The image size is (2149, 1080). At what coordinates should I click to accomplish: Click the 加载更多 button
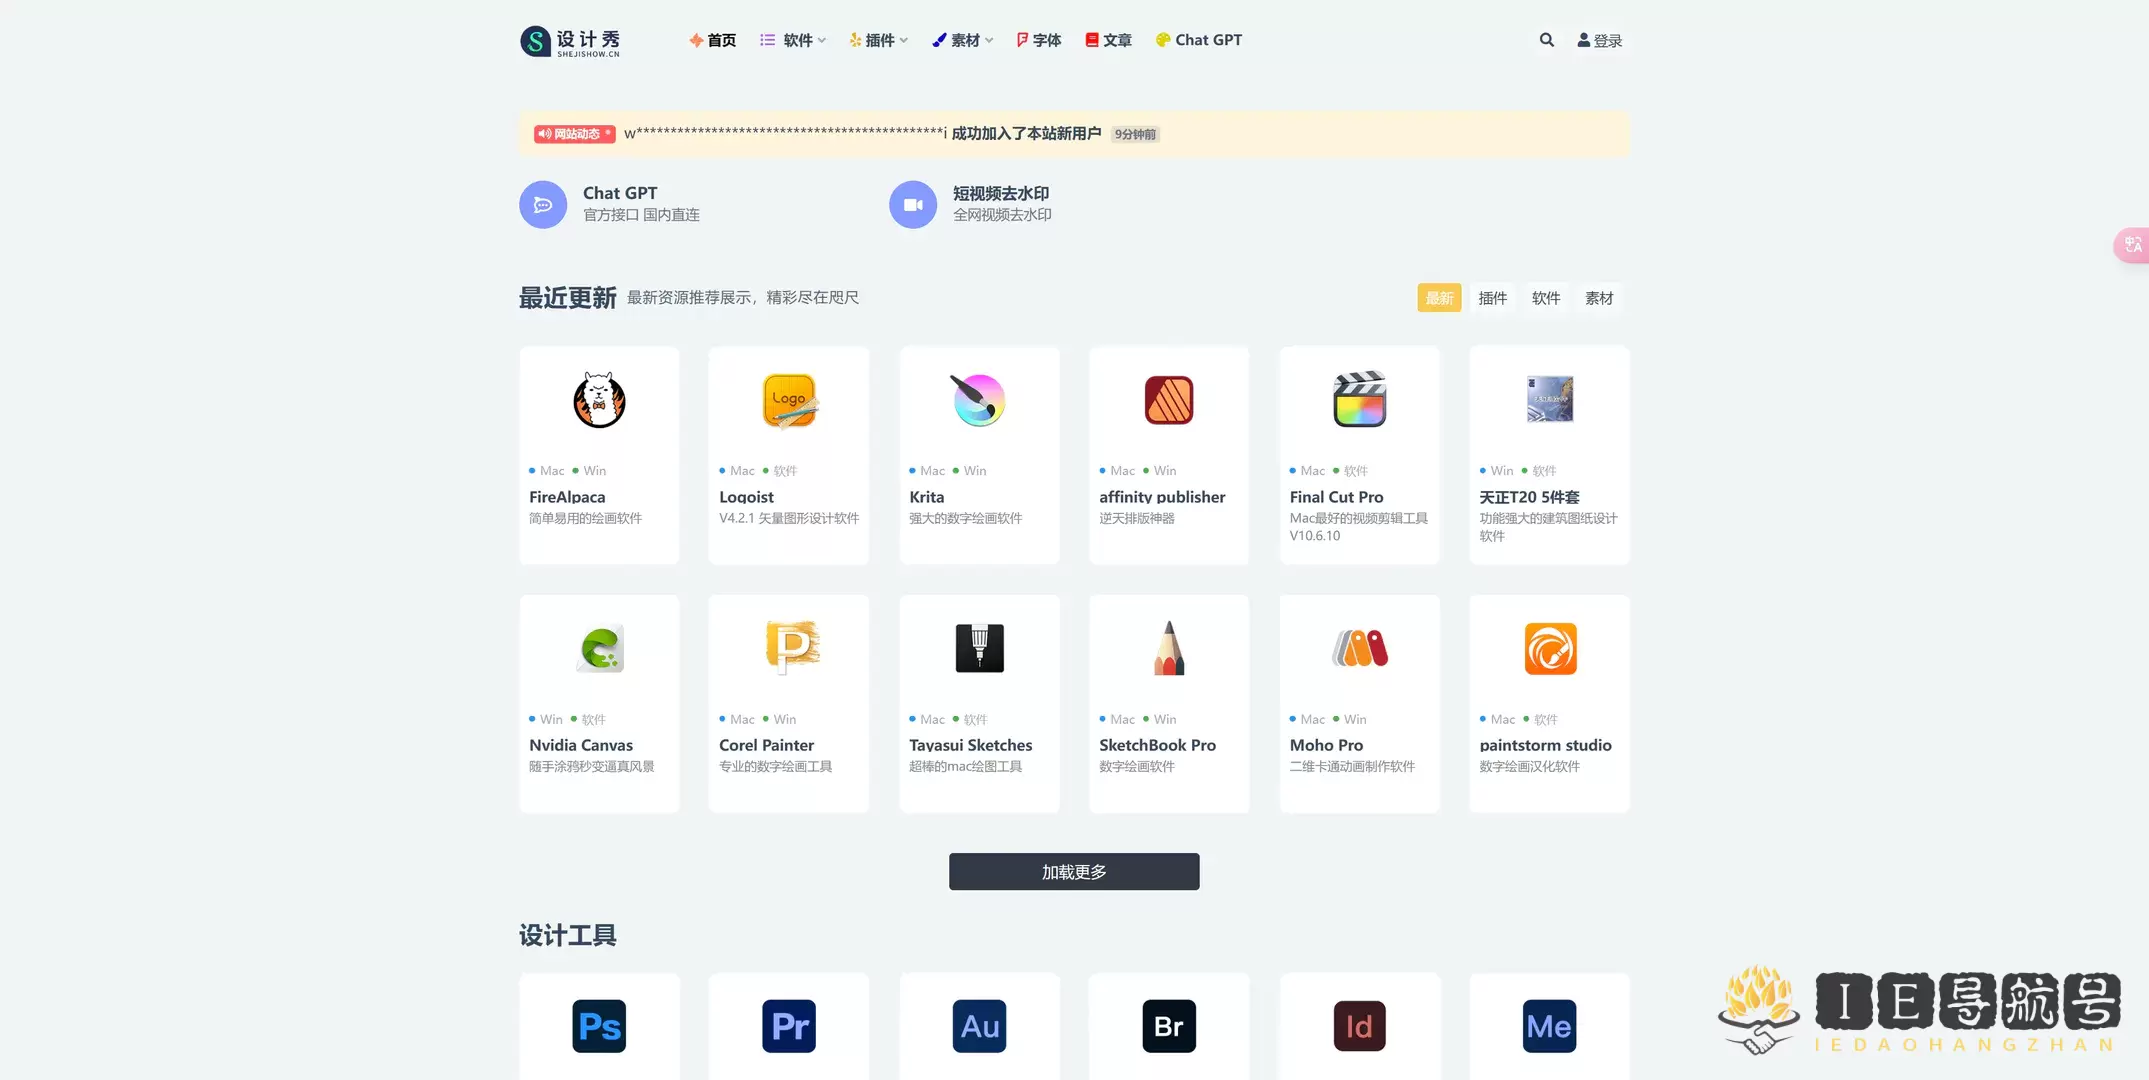1073,870
